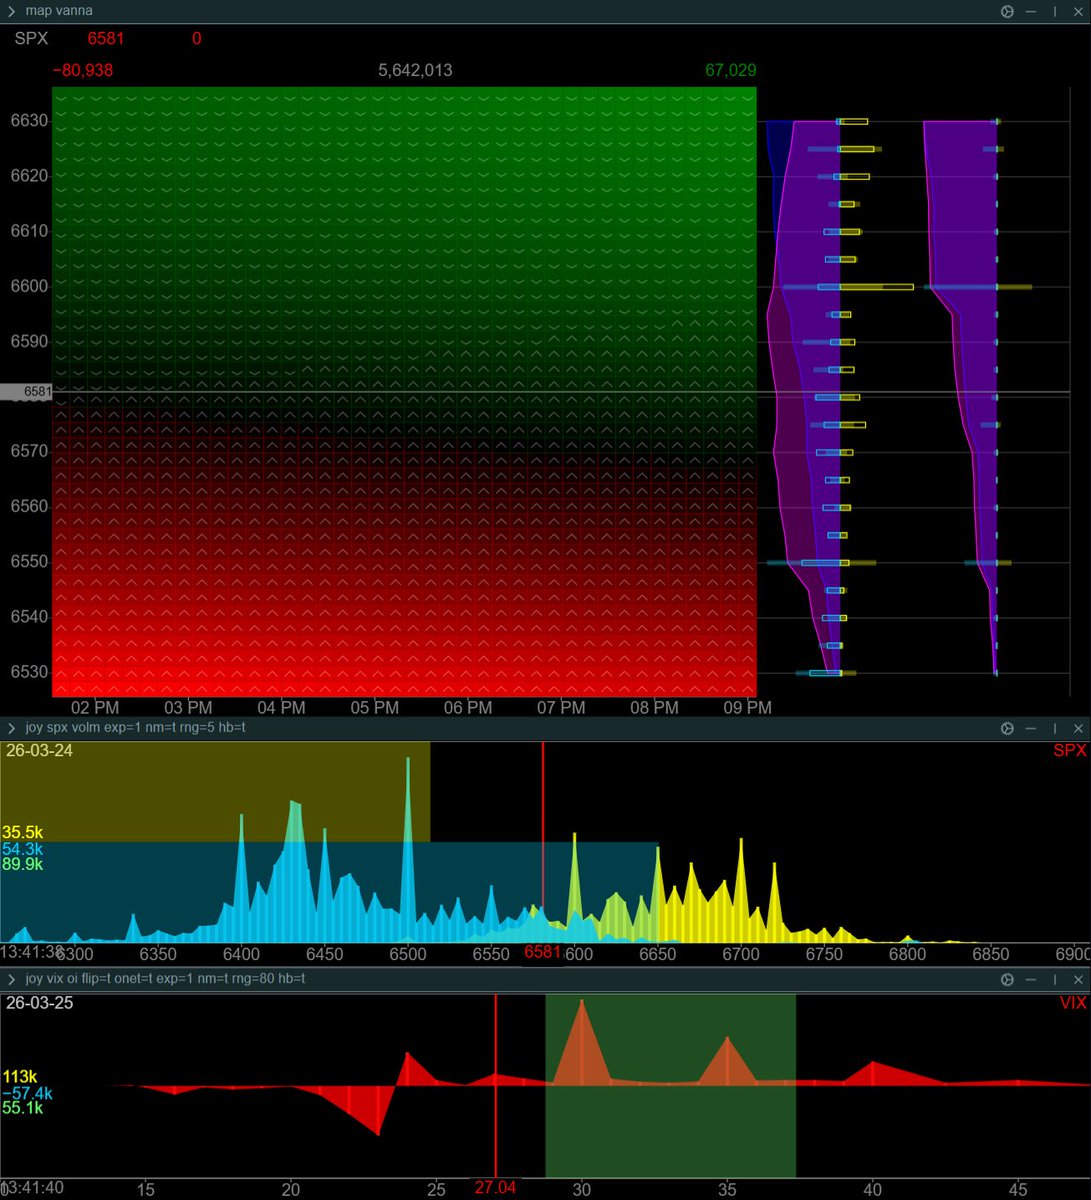Click the 6700 strike on volume axis
1091x1200 pixels.
741,955
